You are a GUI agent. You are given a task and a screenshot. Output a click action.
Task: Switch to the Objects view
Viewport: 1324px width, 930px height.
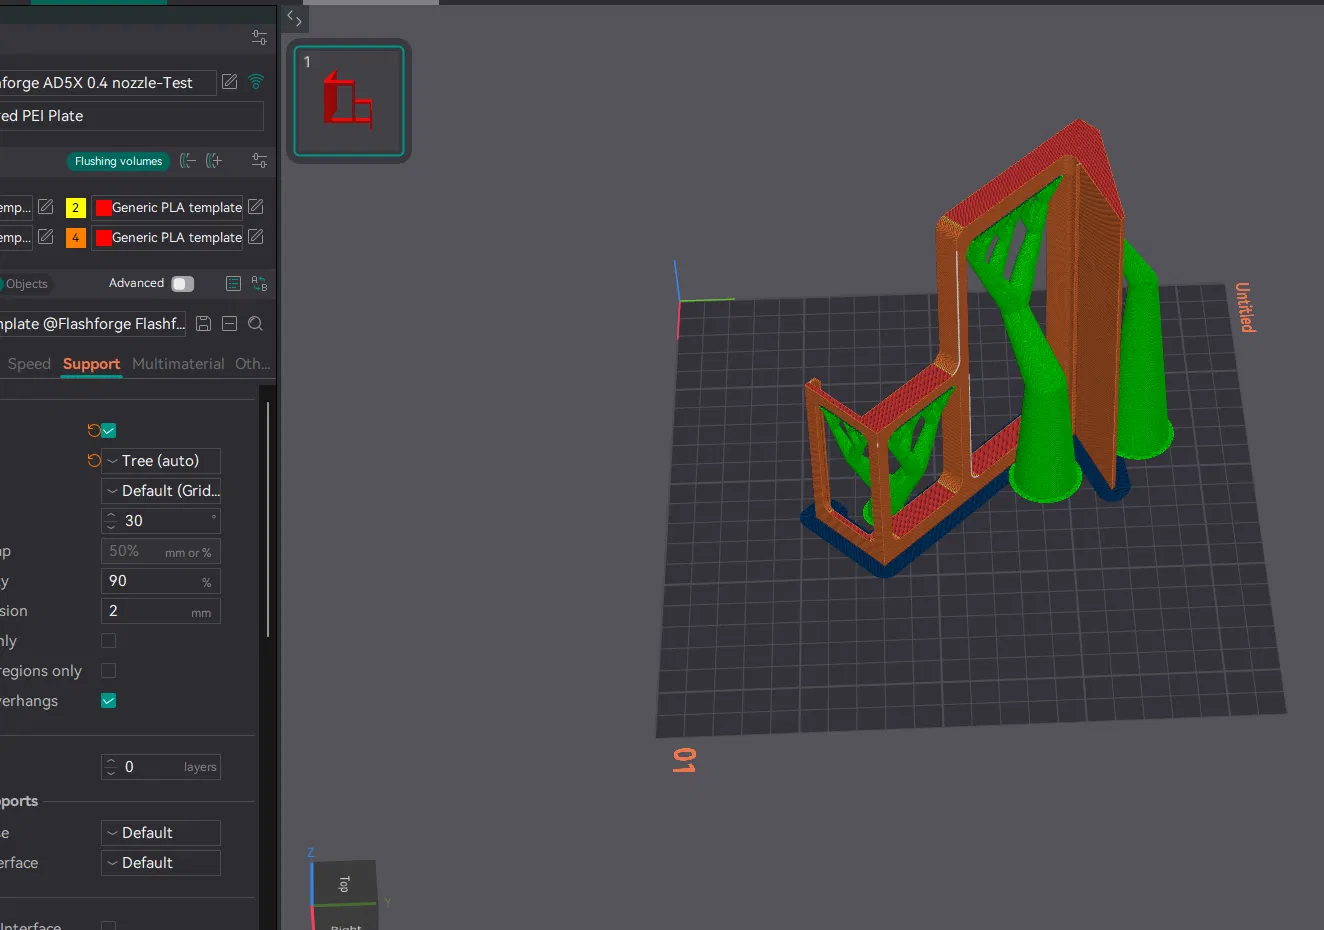click(x=25, y=284)
